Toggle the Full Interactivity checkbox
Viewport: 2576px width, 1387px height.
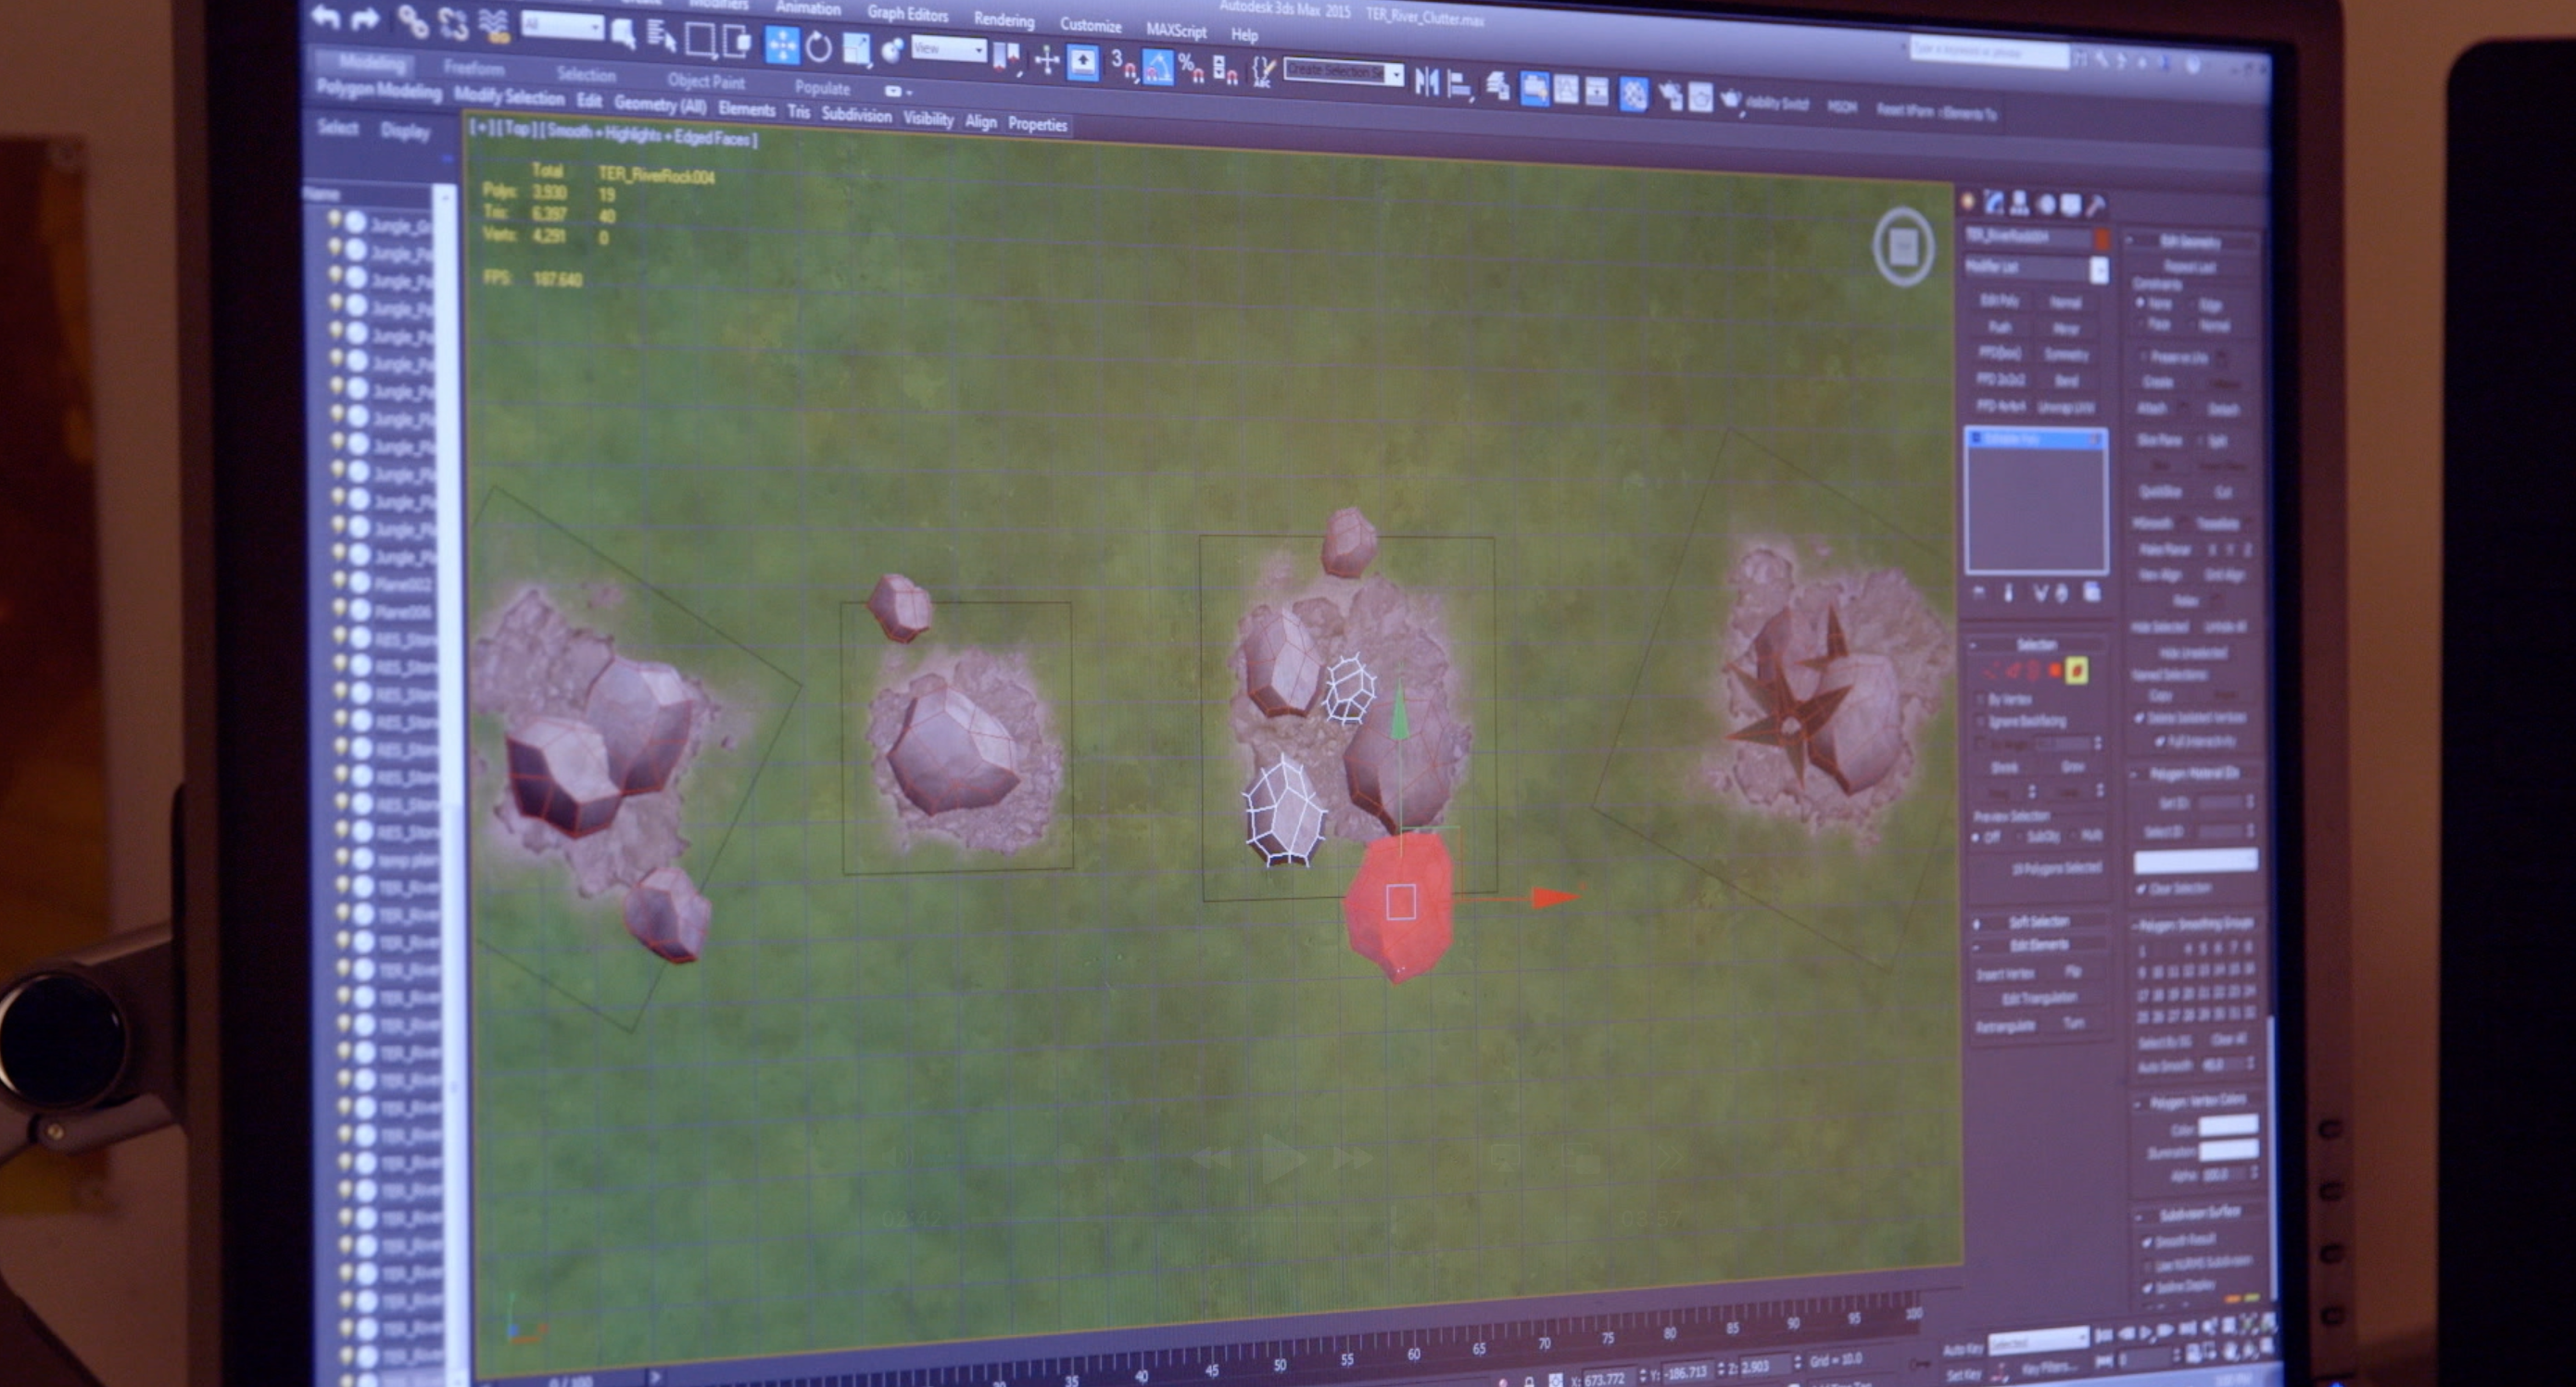2160,741
